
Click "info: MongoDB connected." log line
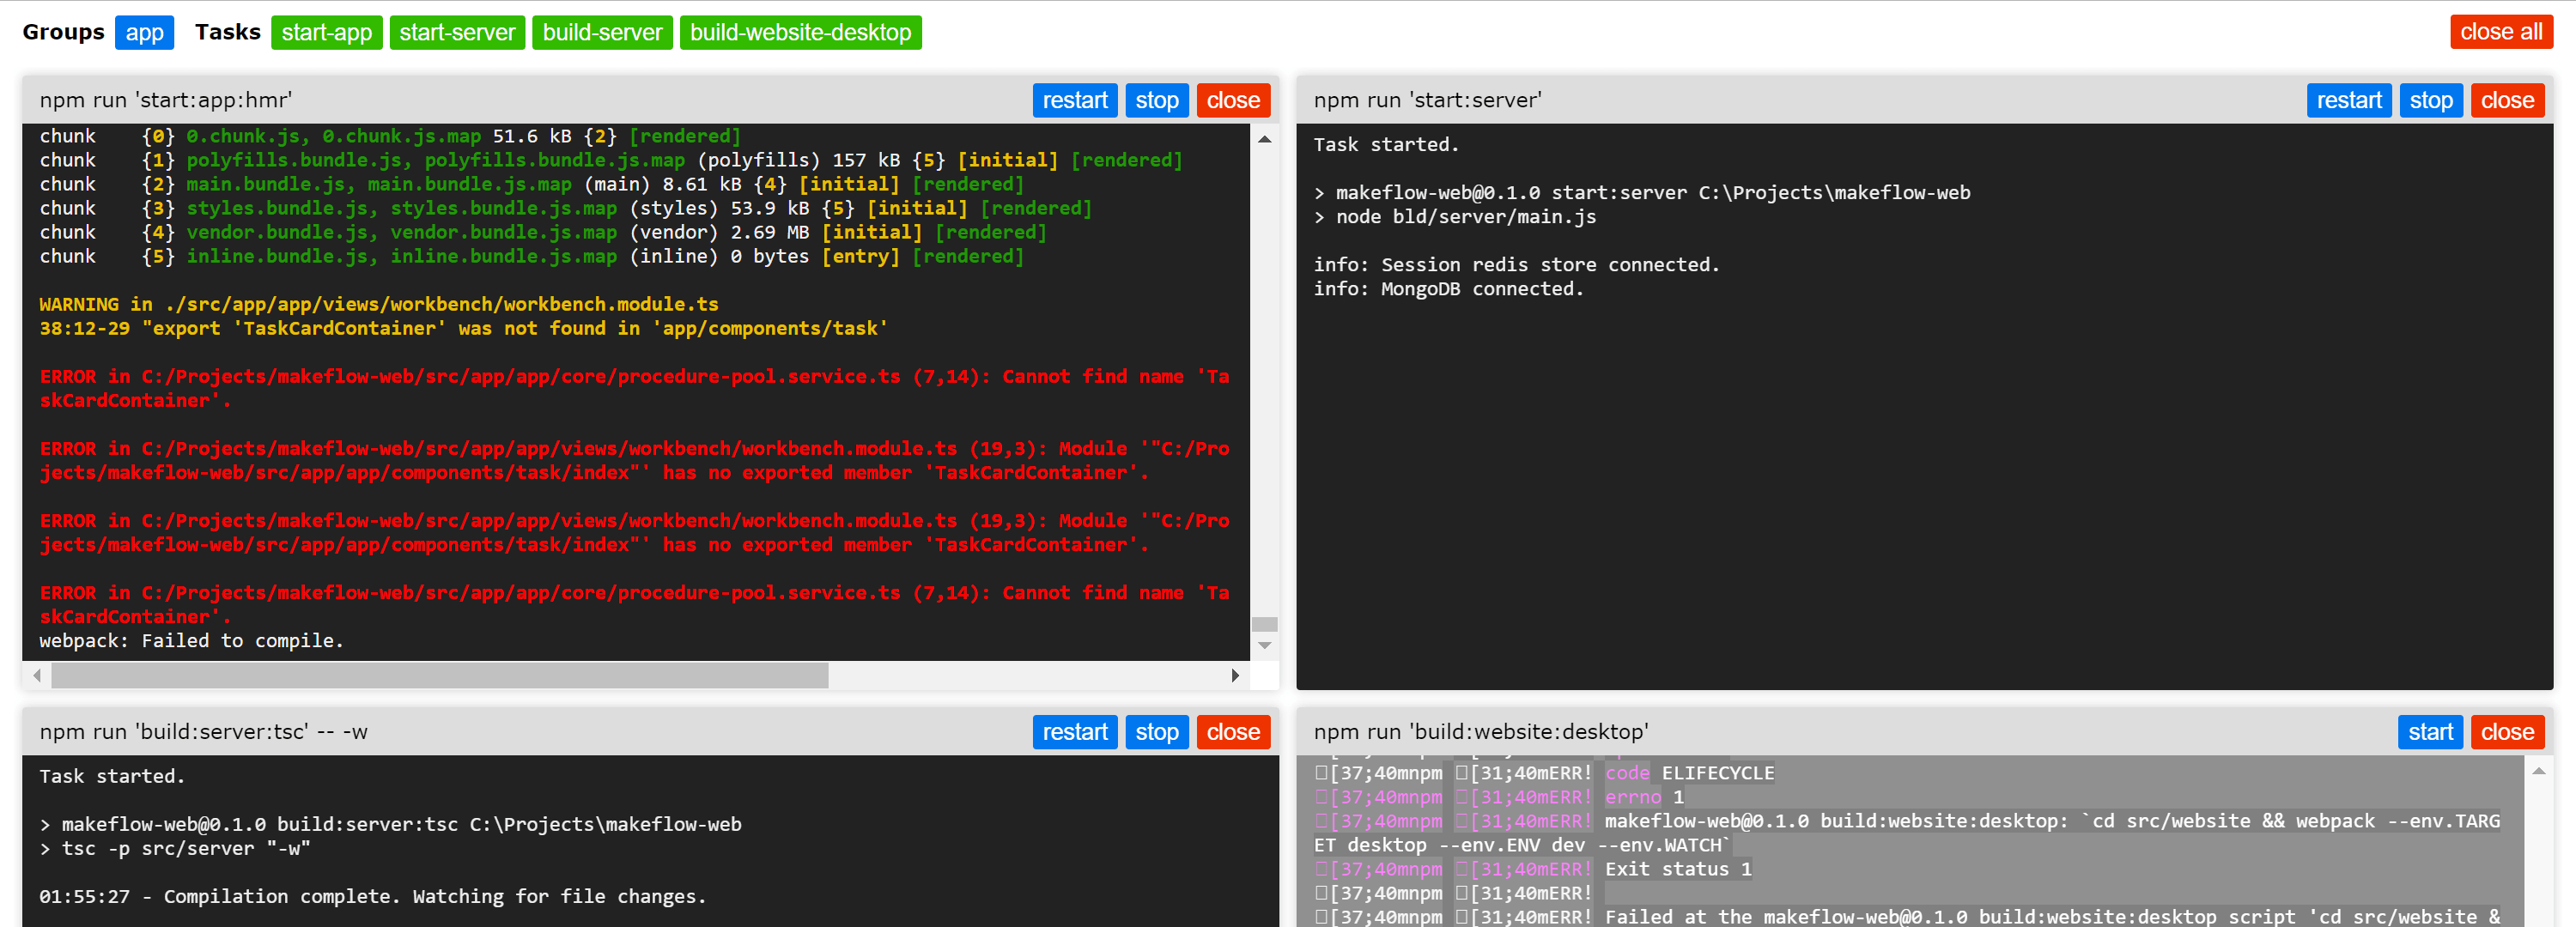coord(1448,289)
